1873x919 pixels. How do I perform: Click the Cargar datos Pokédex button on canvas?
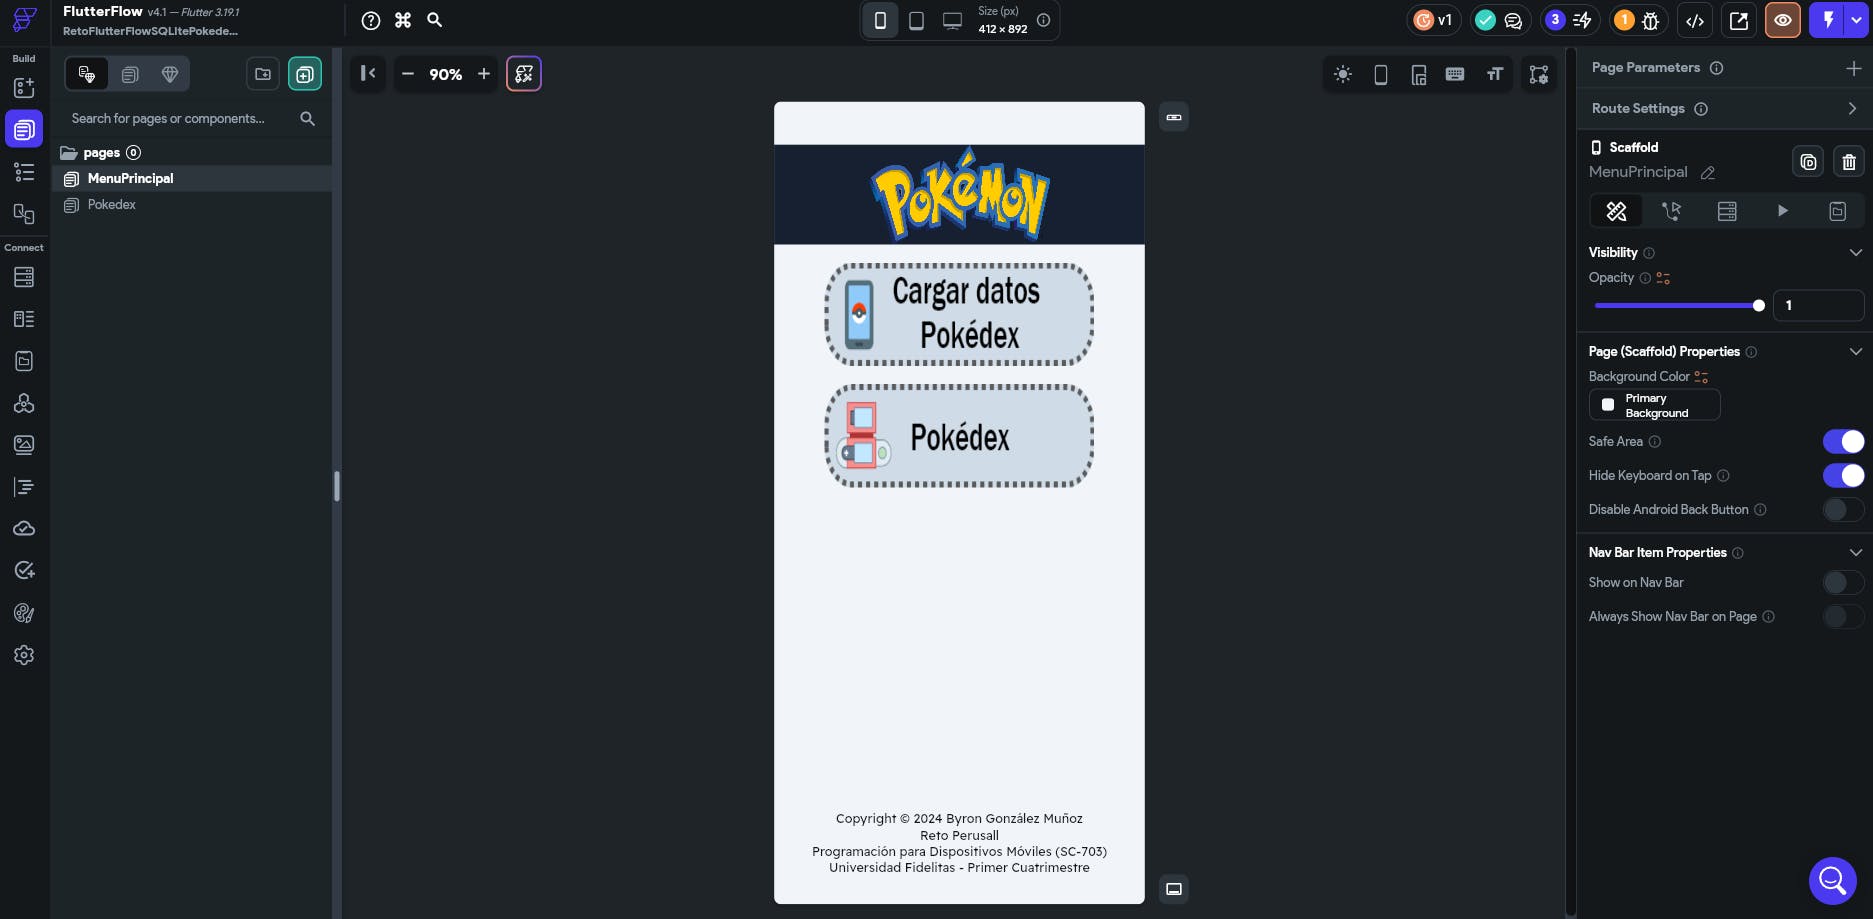tap(959, 314)
